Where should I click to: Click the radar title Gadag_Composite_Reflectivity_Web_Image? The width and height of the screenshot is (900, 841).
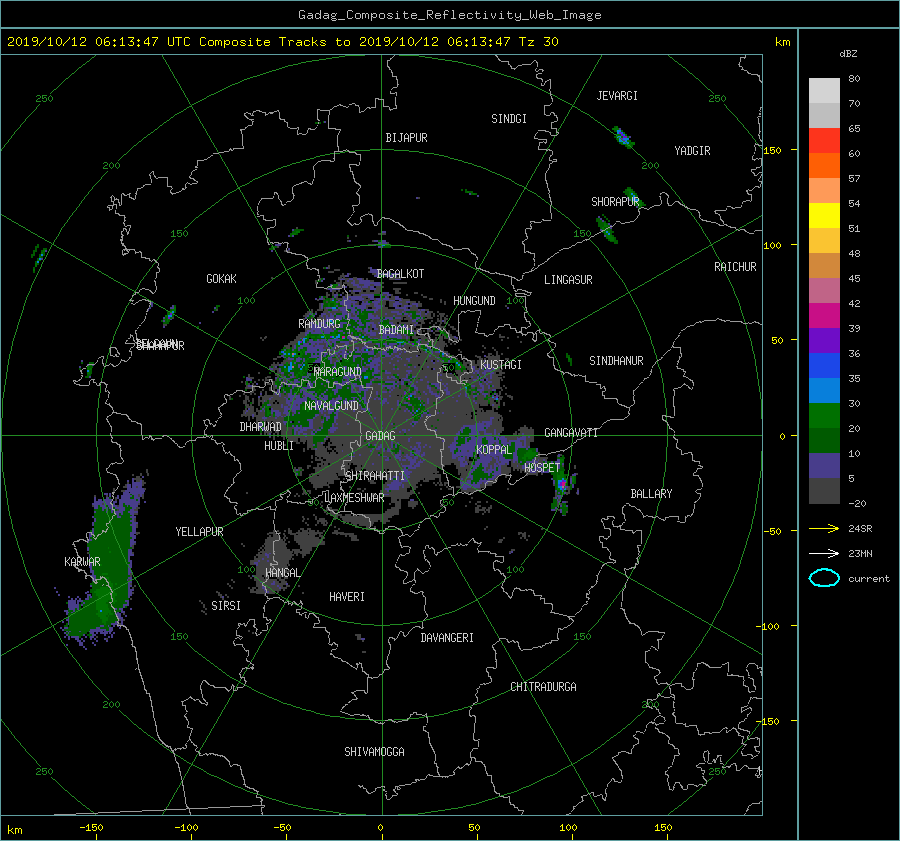[449, 15]
